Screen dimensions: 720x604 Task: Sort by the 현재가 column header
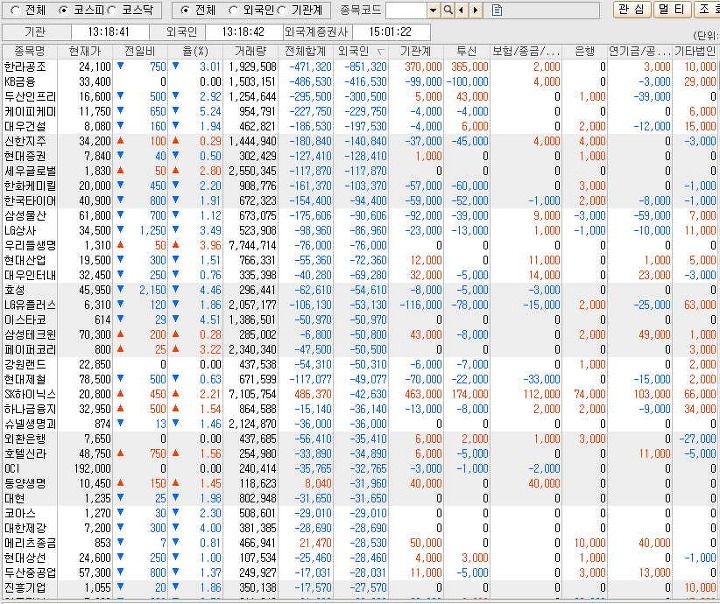[x=85, y=51]
